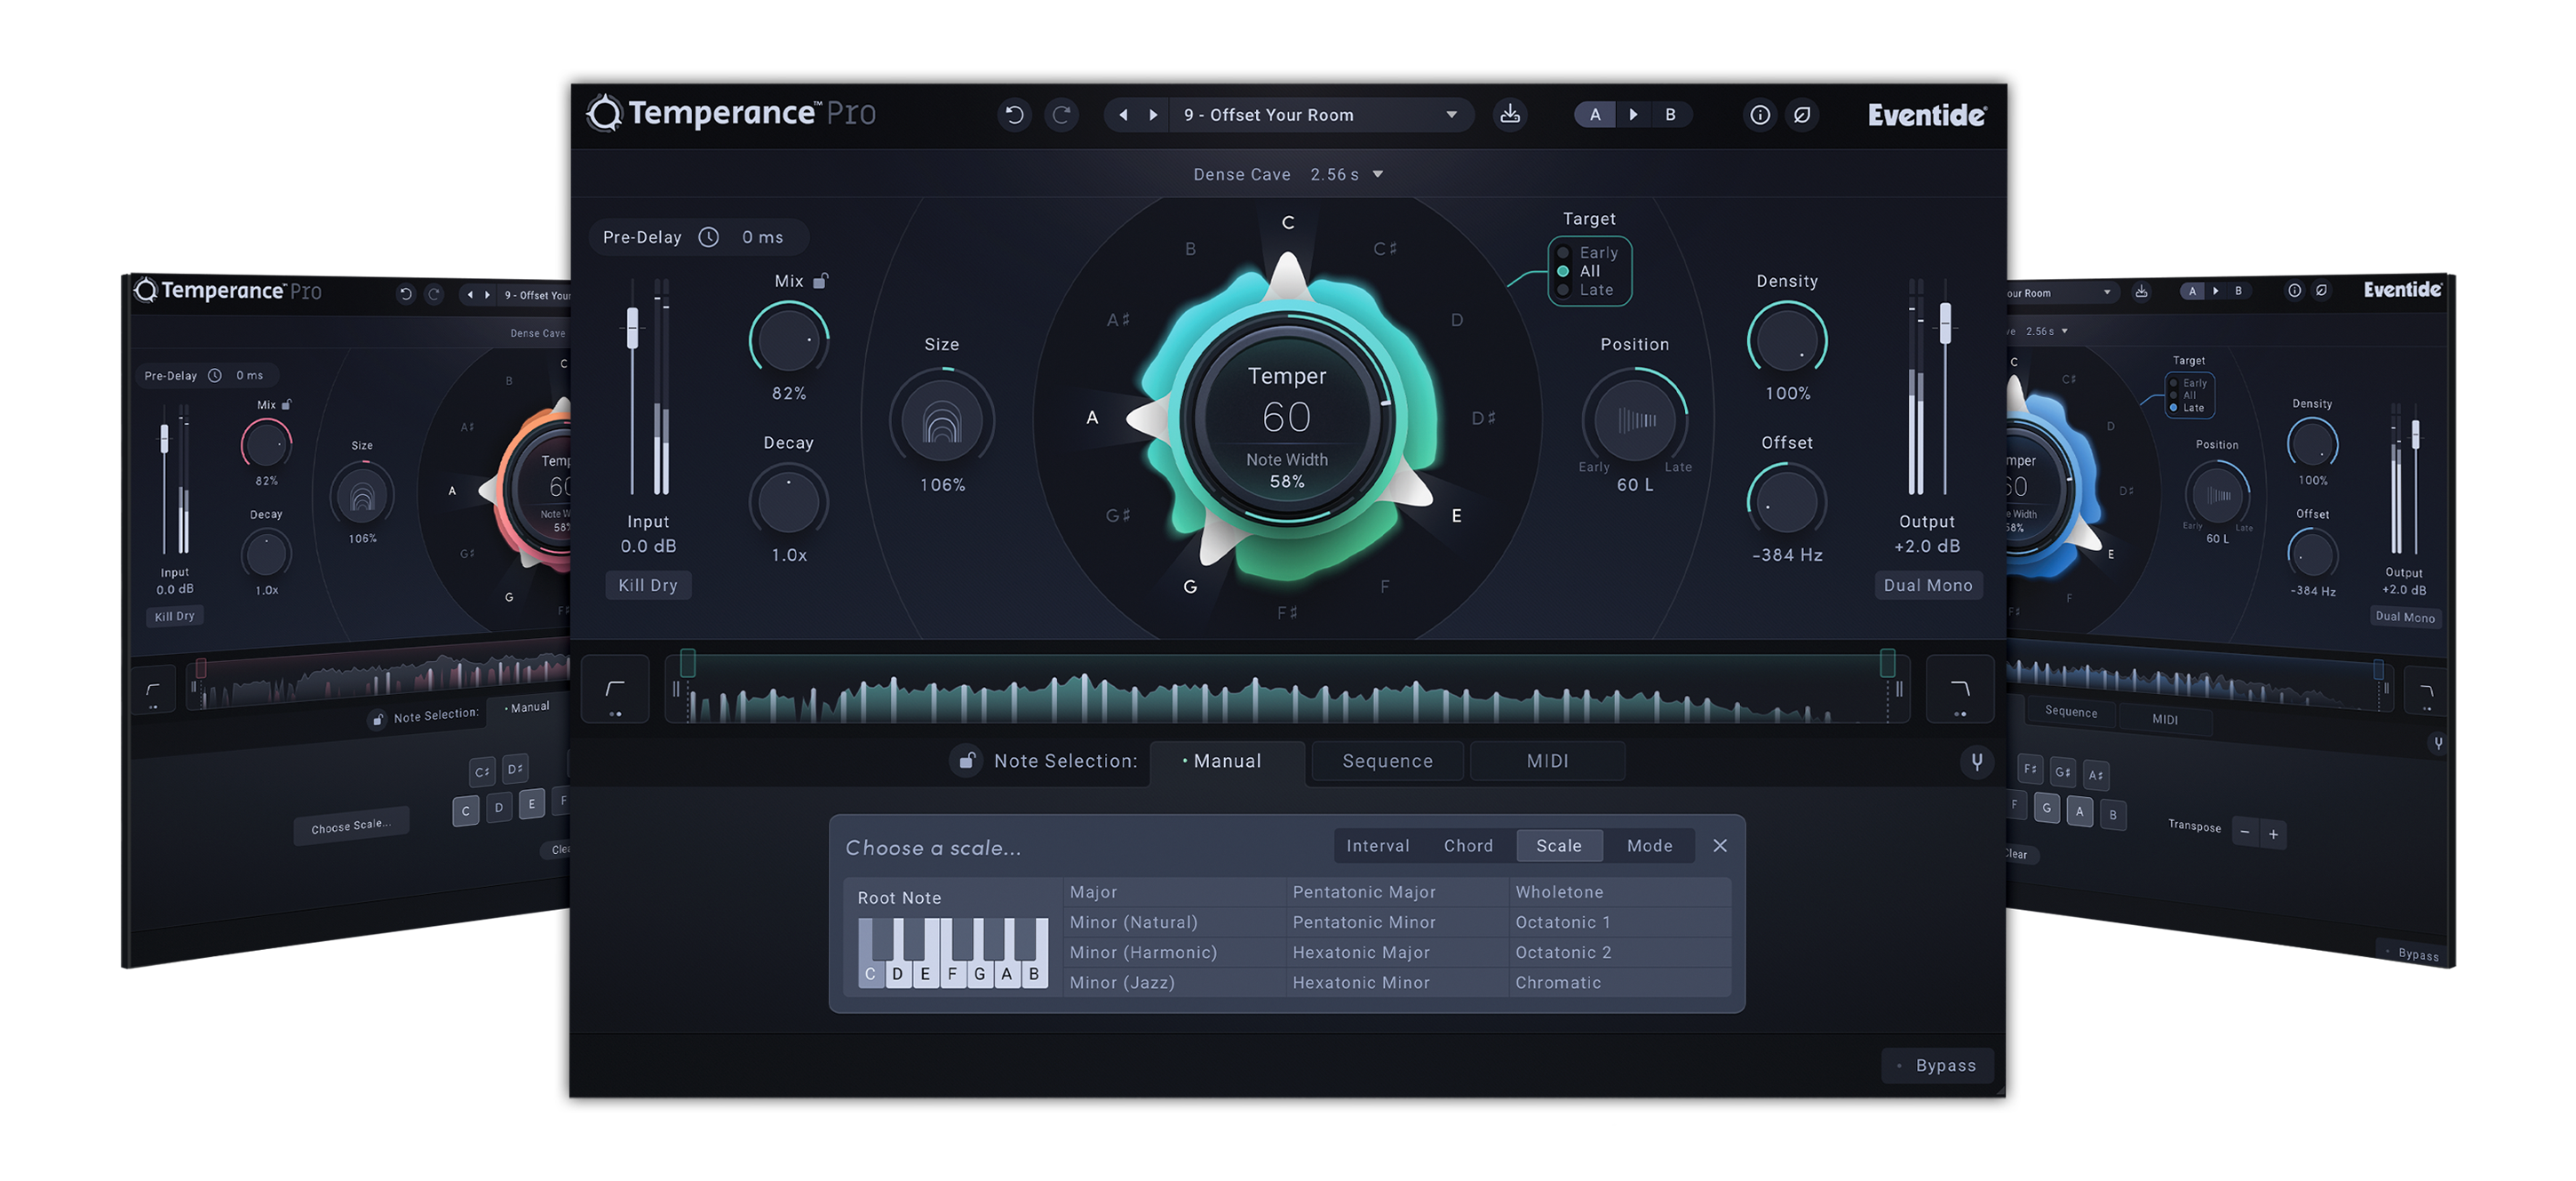Viewport: 2576px width, 1181px height.
Task: Click the Pre-Delay clock sync icon
Action: pos(708,237)
